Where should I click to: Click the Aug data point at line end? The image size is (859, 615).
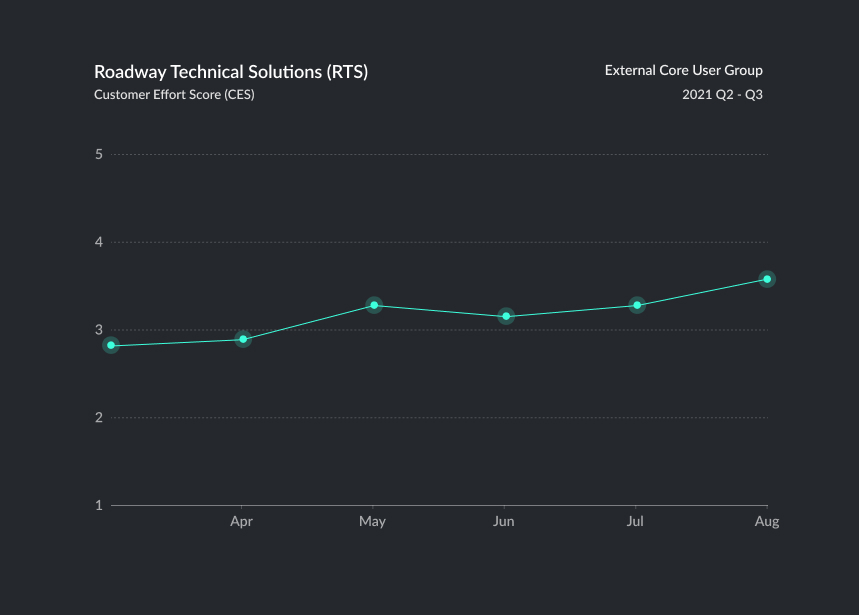pos(767,279)
